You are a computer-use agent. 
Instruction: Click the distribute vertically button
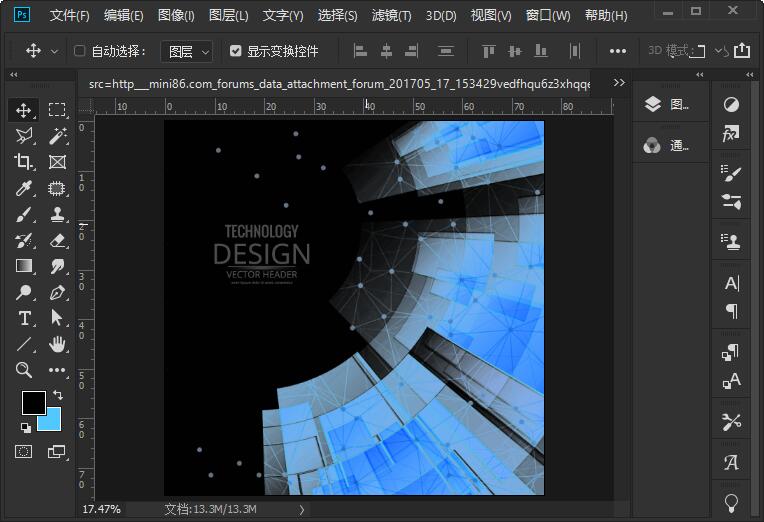445,51
